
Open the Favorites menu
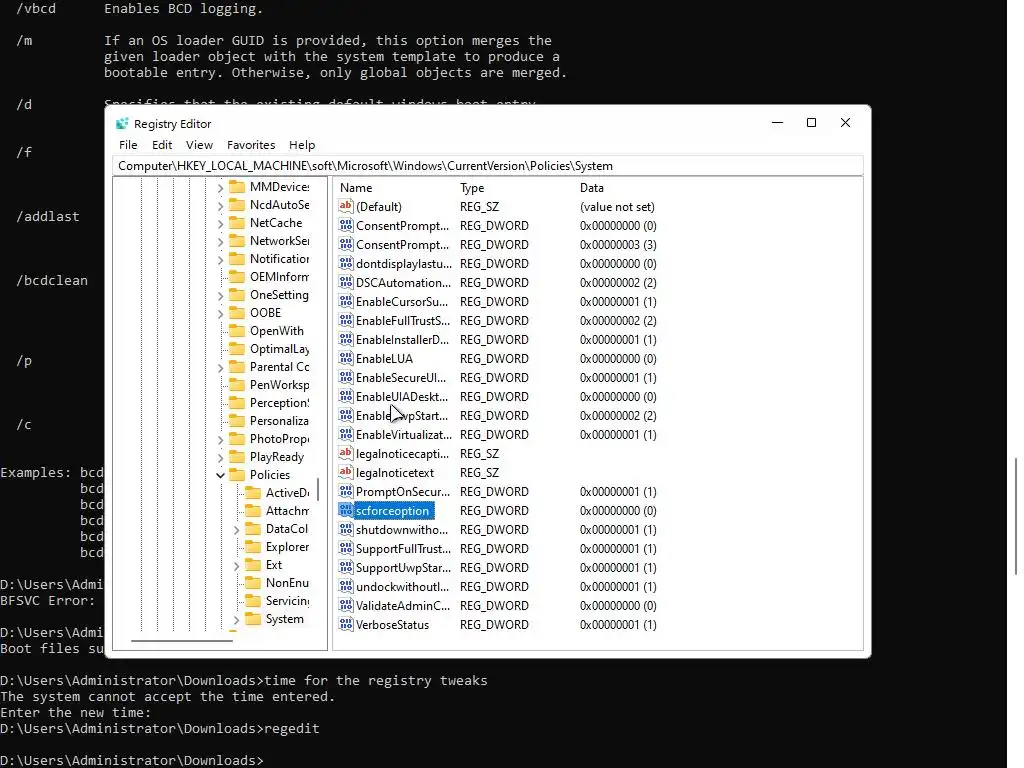tap(251, 145)
